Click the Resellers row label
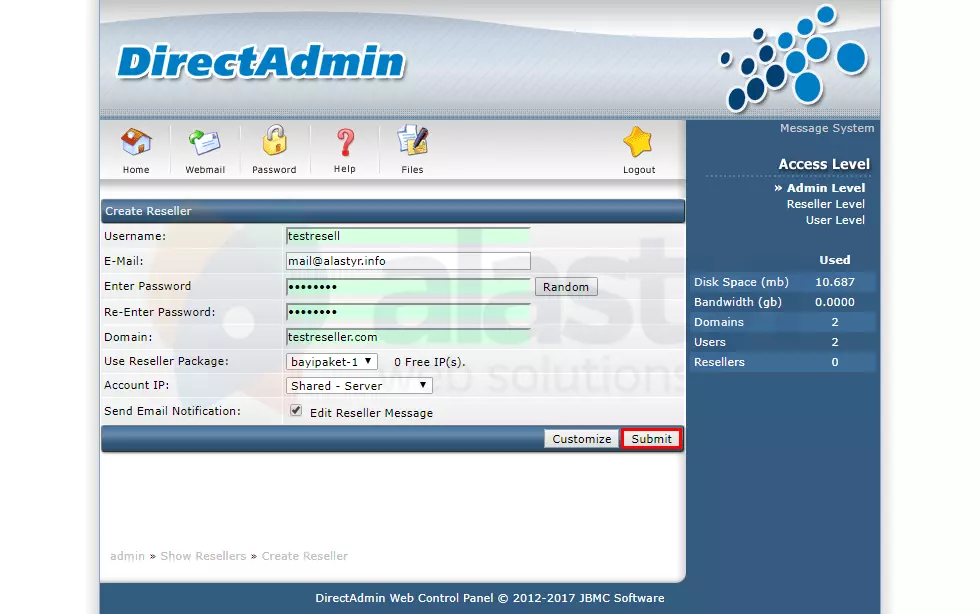The width and height of the screenshot is (980, 614). tap(719, 363)
